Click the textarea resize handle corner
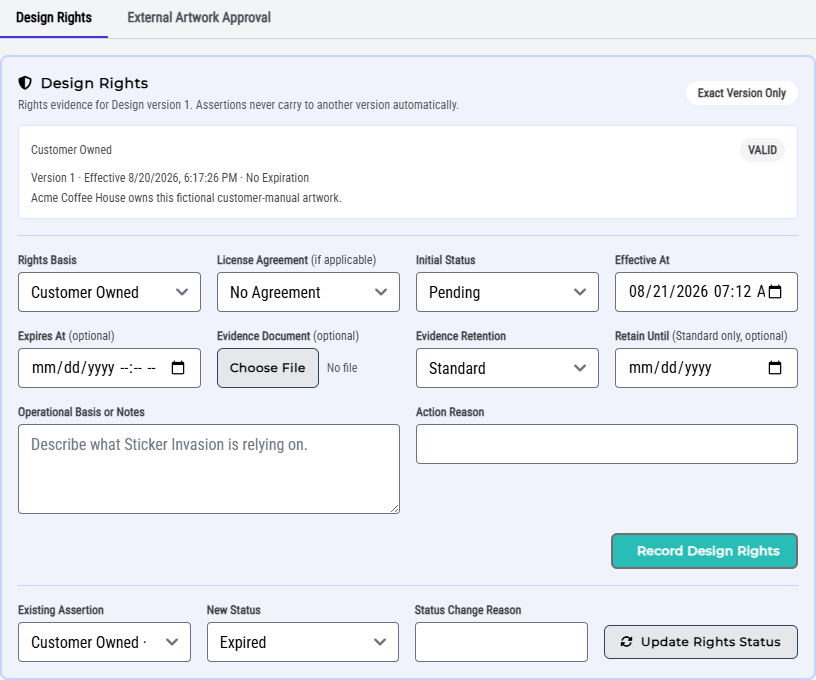 pyautogui.click(x=395, y=509)
